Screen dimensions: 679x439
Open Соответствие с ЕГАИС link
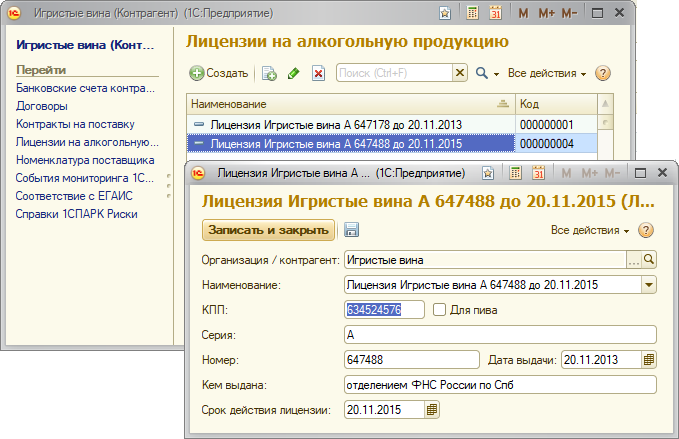click(x=74, y=196)
